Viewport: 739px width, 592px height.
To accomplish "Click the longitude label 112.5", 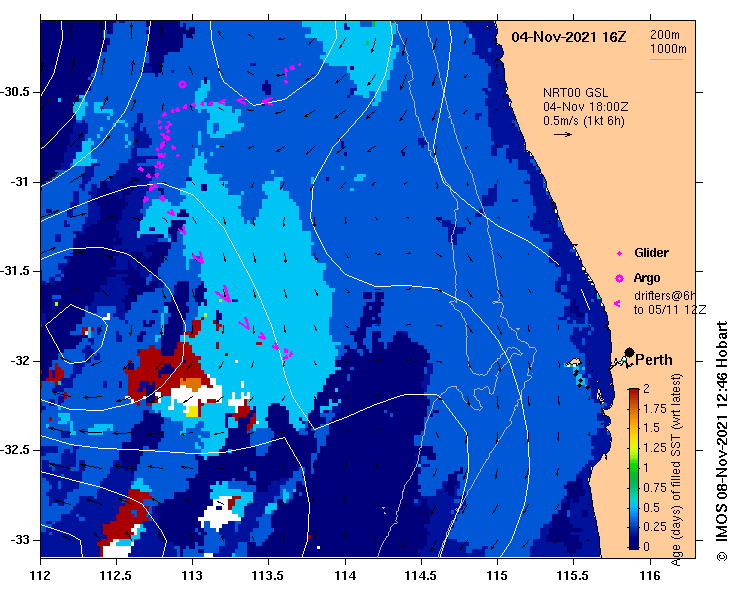I will click(x=117, y=576).
